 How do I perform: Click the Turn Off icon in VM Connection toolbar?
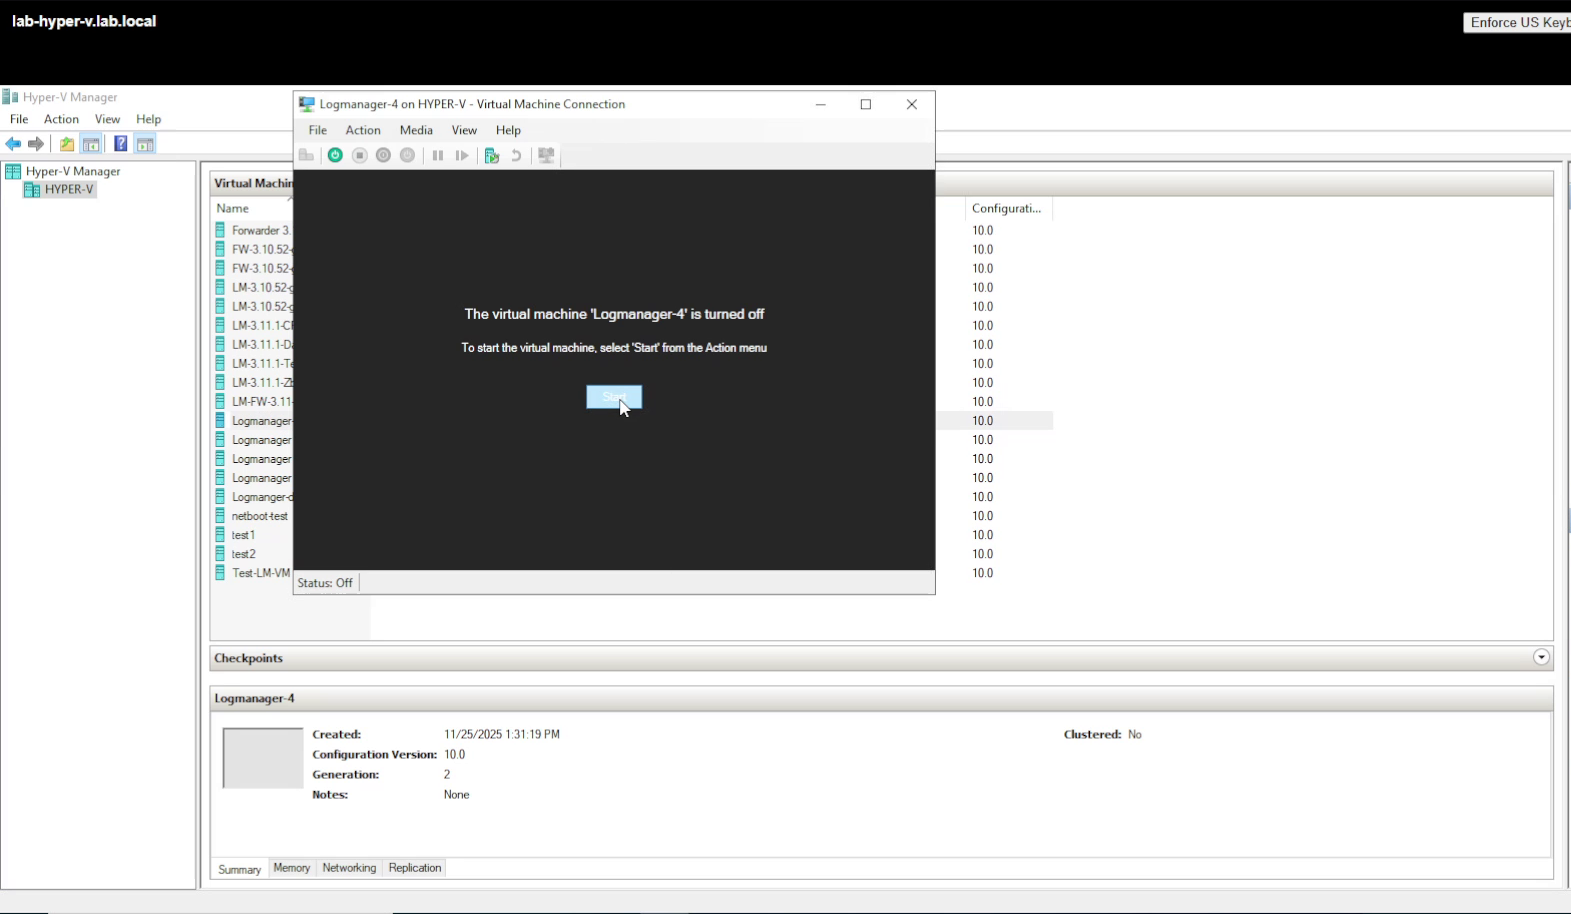tap(360, 155)
